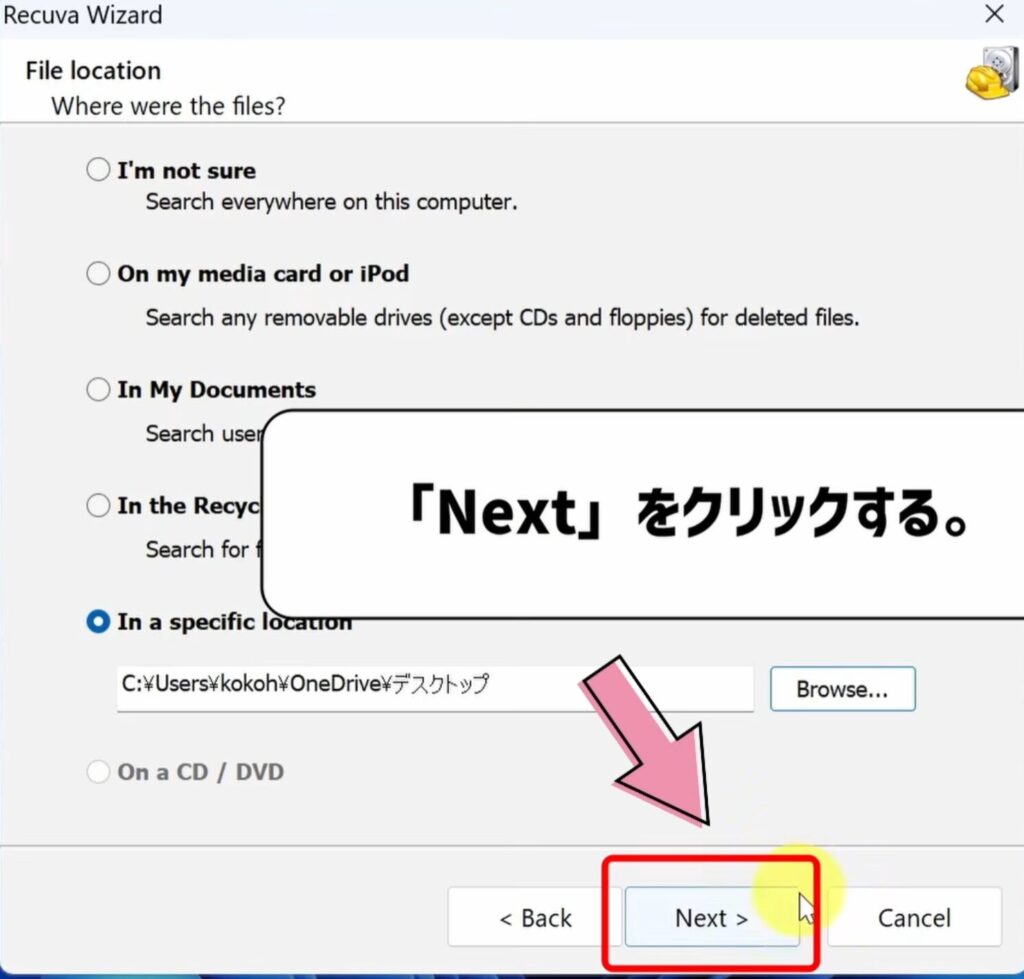Image resolution: width=1024 pixels, height=979 pixels.
Task: Go back using the Back button
Action: click(x=535, y=917)
